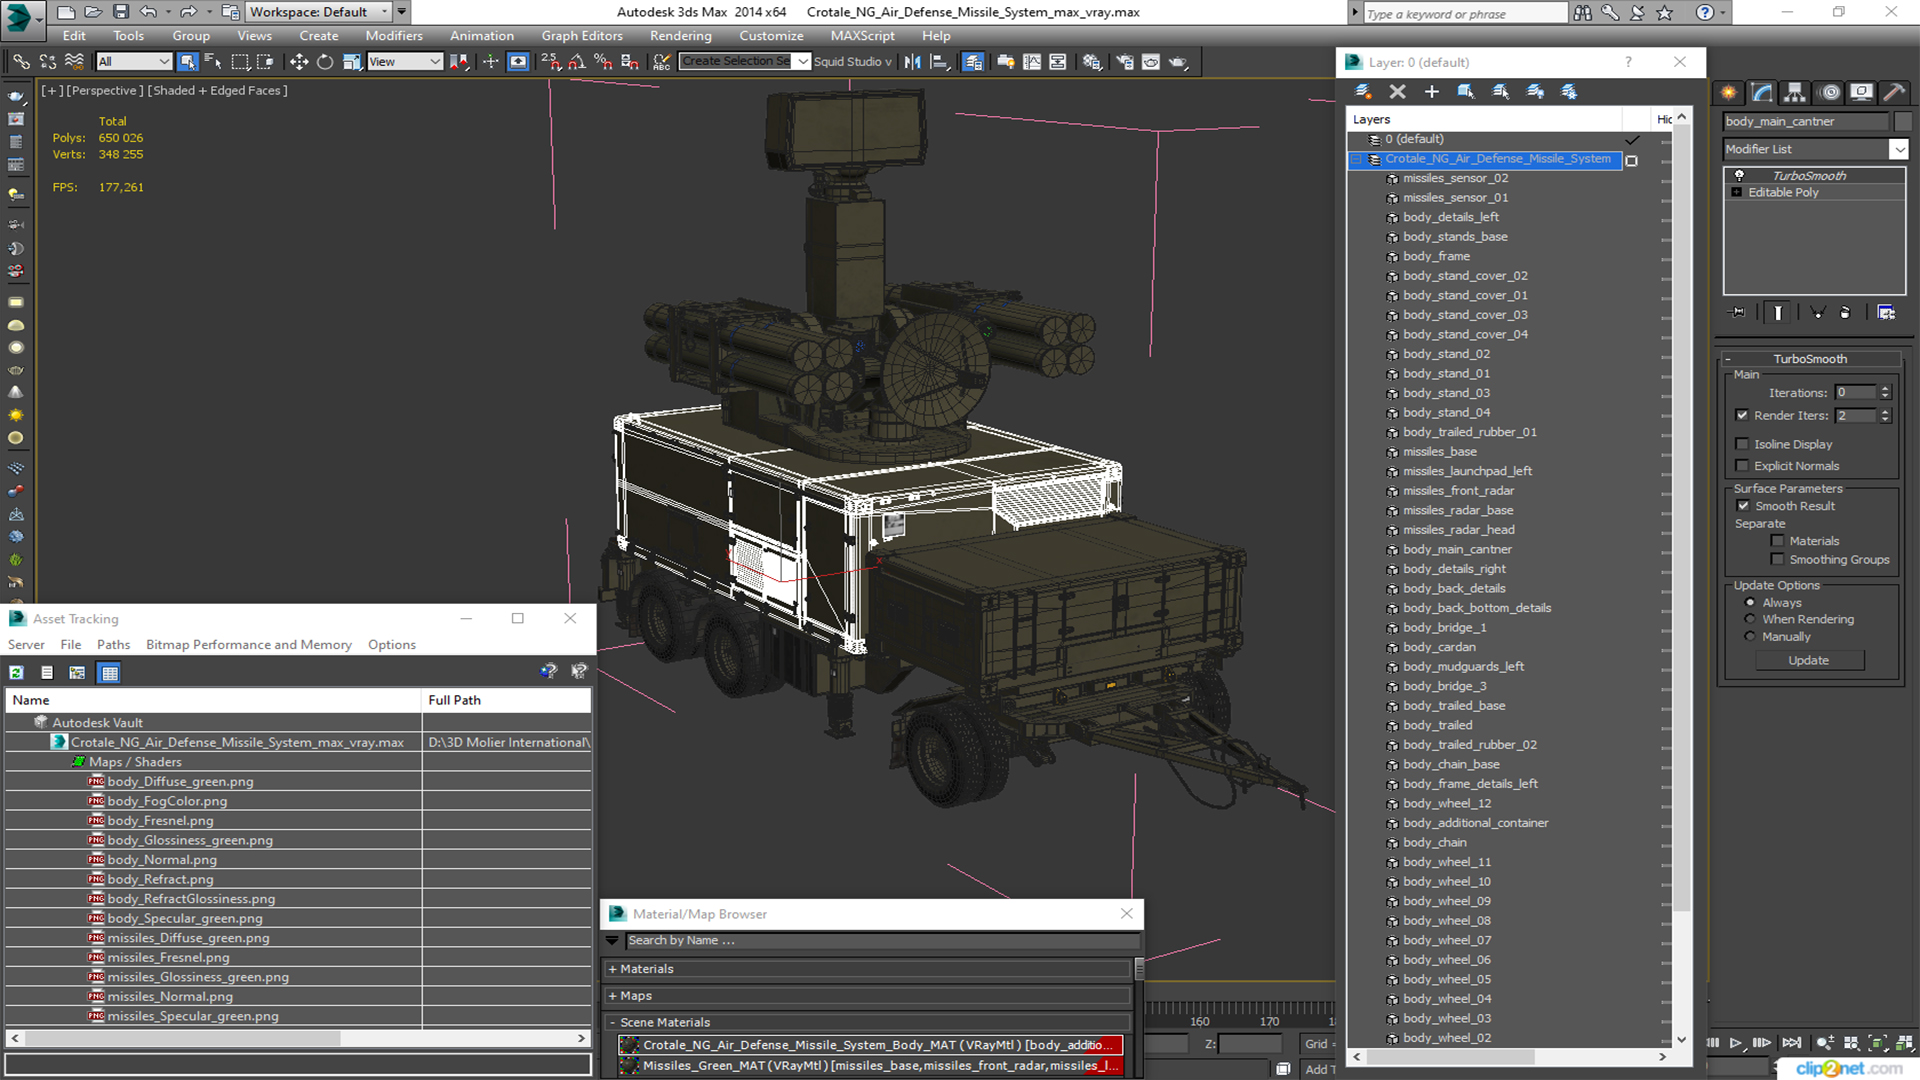Toggle Smooth Result checkbox
The width and height of the screenshot is (1920, 1080).
(1743, 506)
